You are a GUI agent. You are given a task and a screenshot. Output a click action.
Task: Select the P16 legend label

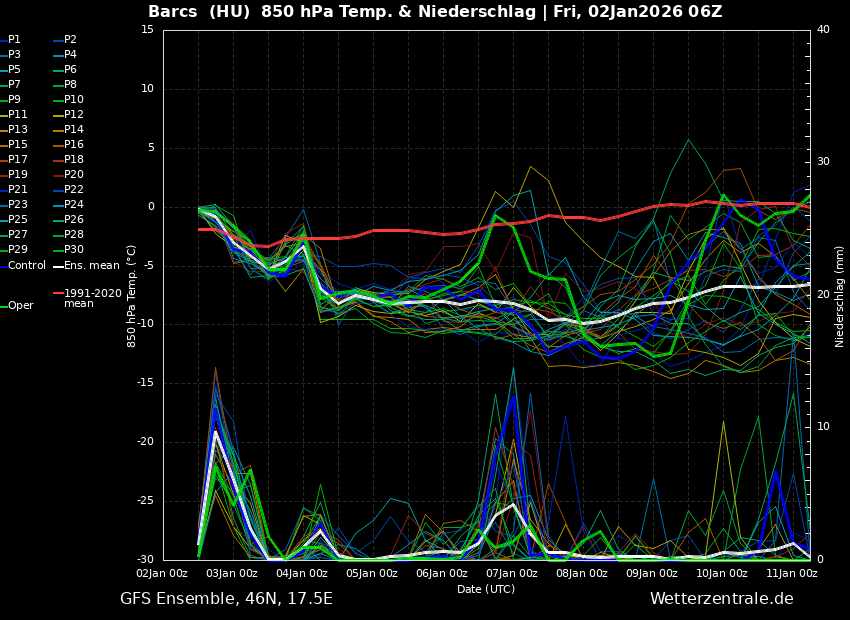click(73, 145)
